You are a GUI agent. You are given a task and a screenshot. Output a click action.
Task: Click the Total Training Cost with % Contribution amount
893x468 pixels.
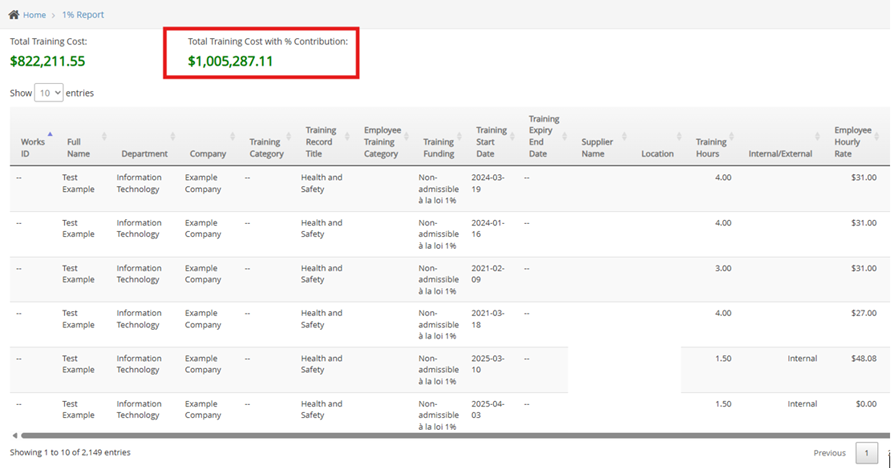click(230, 61)
